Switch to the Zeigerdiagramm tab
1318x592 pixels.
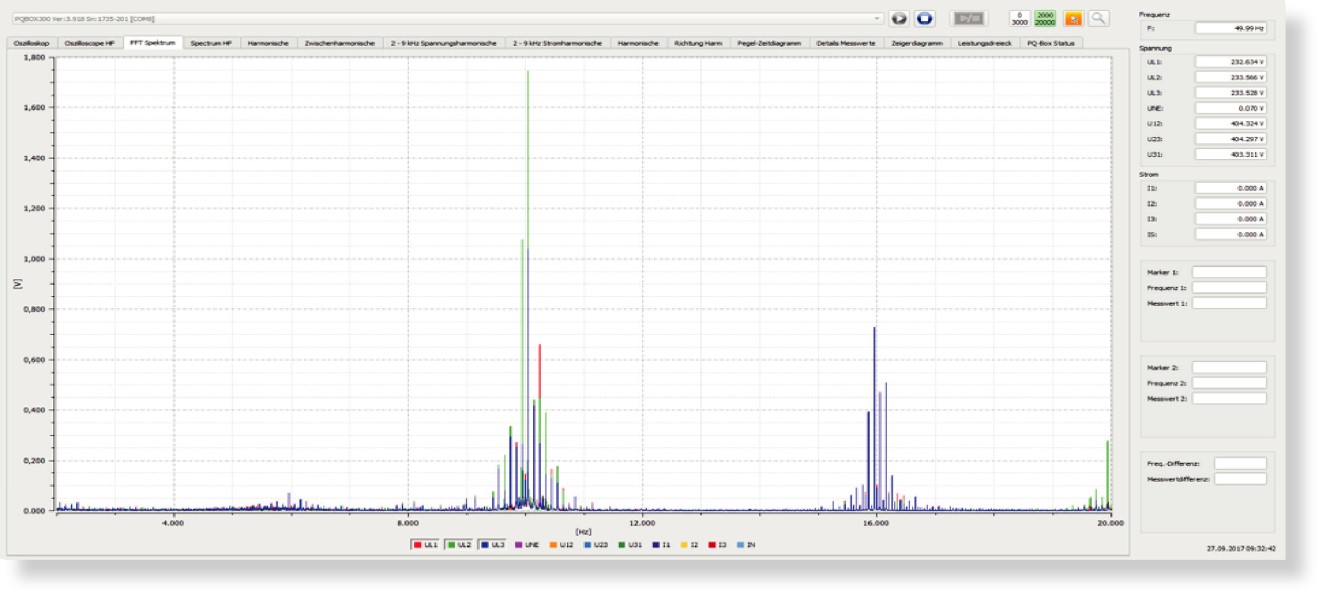point(915,43)
